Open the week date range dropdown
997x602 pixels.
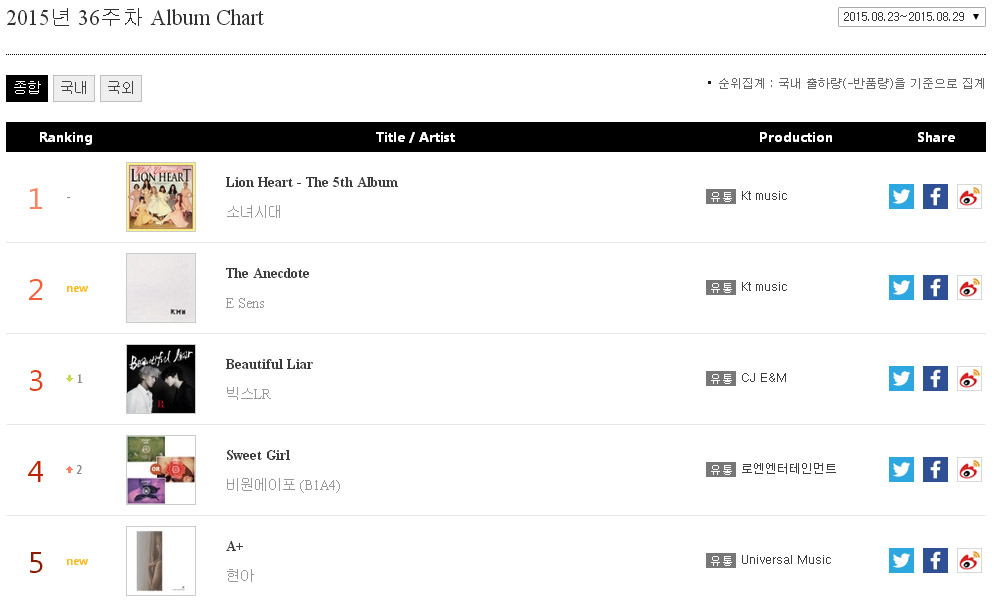tap(912, 17)
